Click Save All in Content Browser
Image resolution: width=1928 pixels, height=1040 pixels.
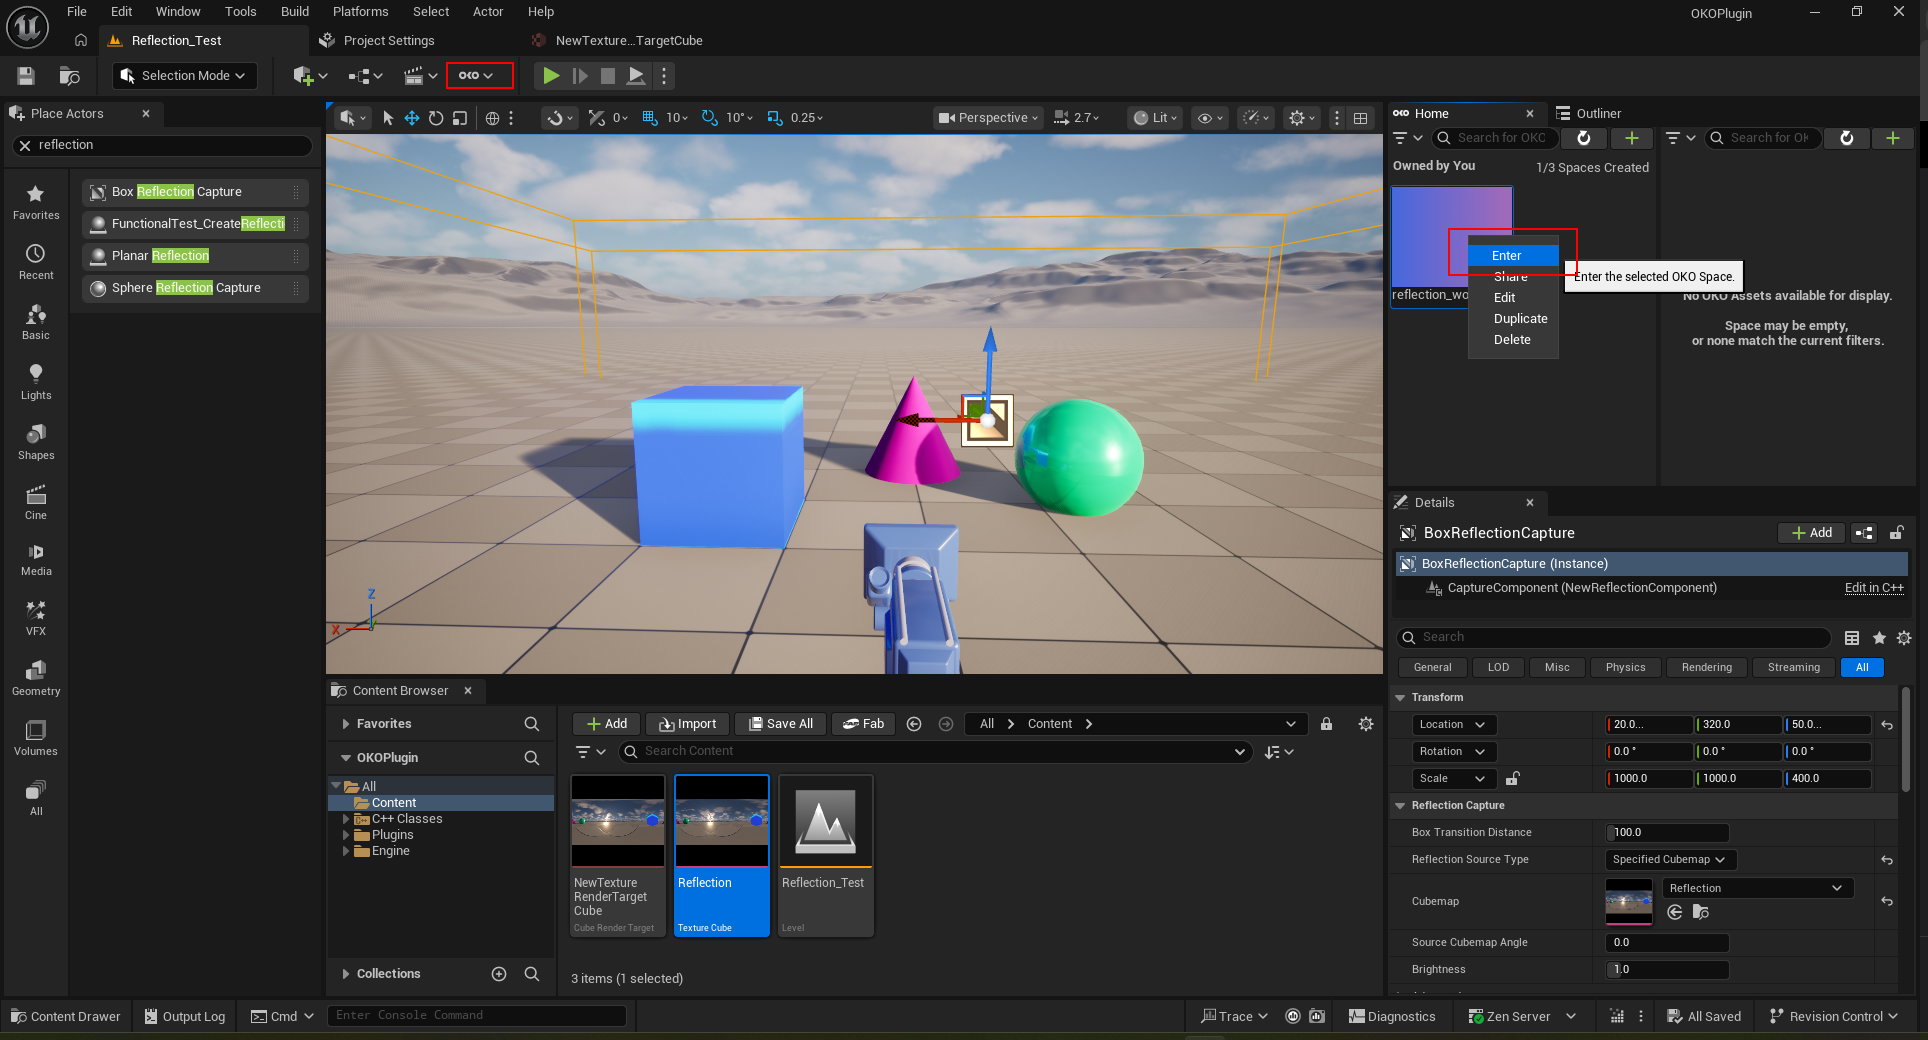click(781, 724)
